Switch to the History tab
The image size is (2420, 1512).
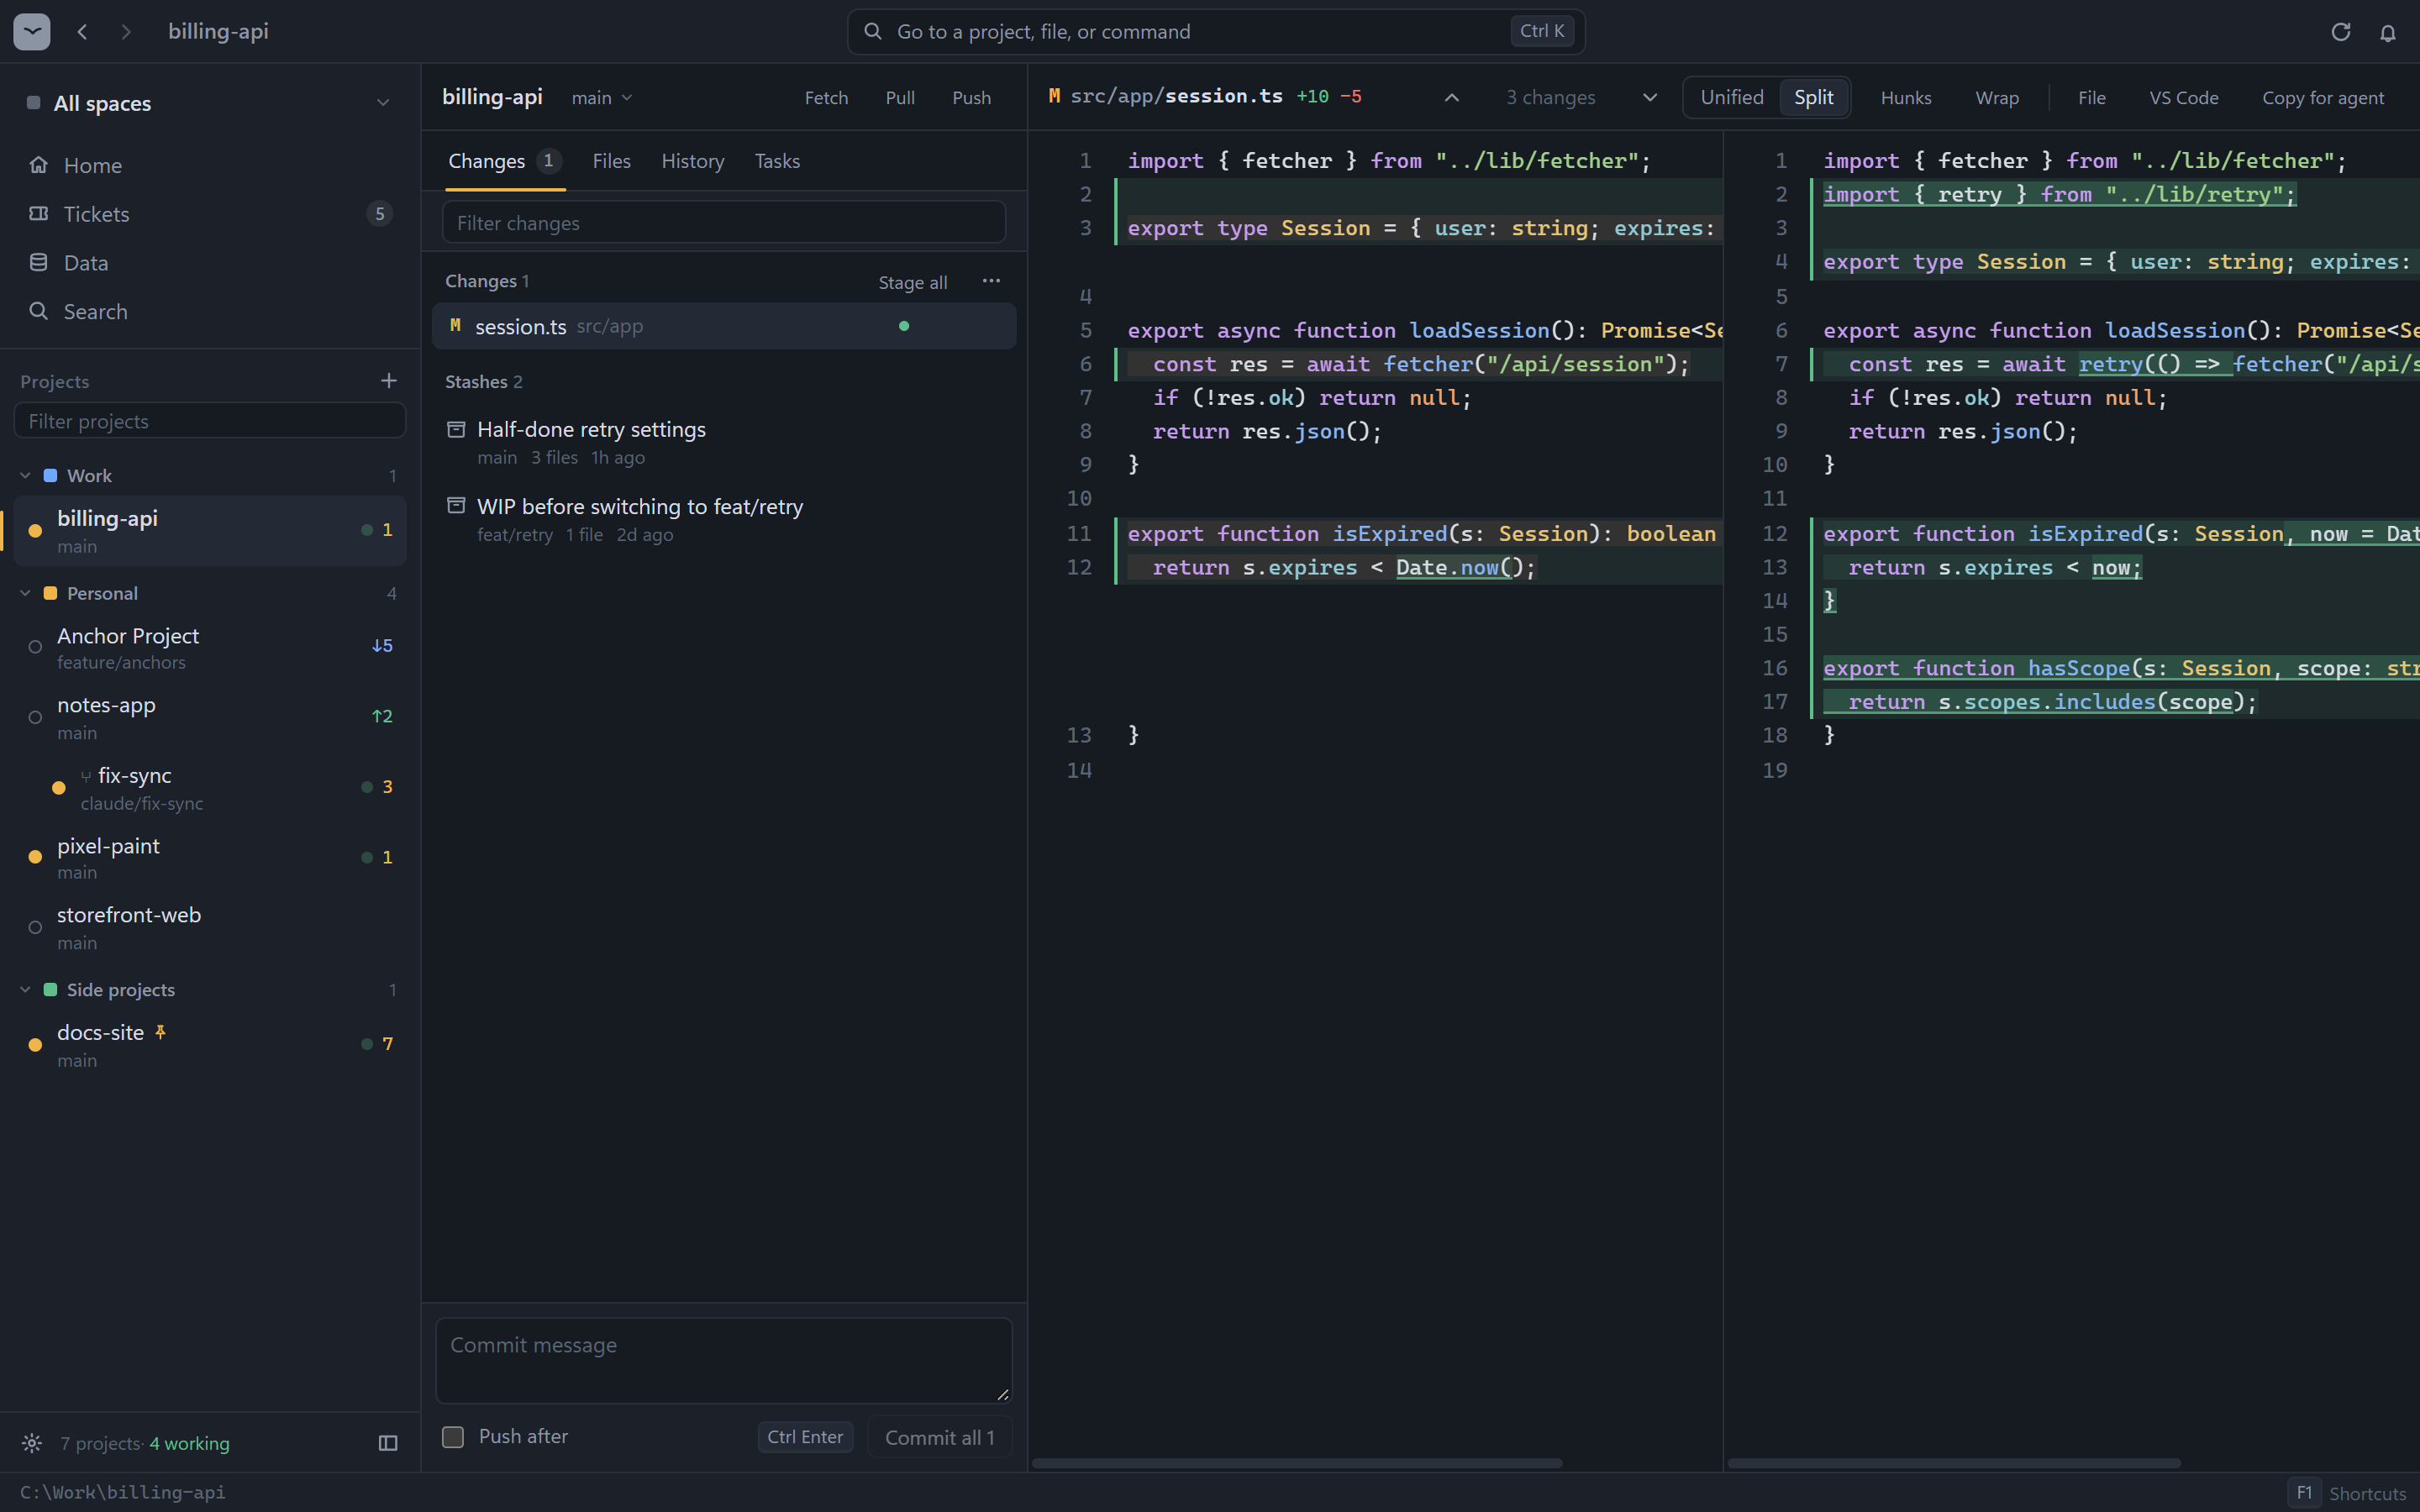click(x=692, y=161)
